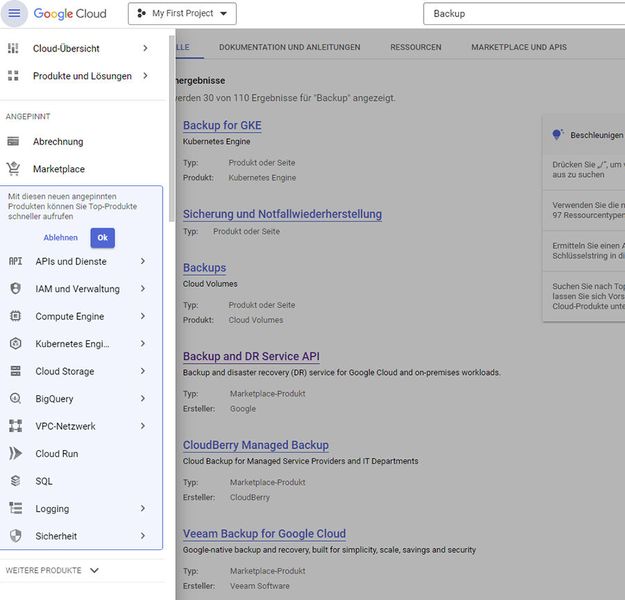Image resolution: width=625 pixels, height=600 pixels.
Task: Click the IAM und Verwaltung shield icon
Action: [16, 289]
